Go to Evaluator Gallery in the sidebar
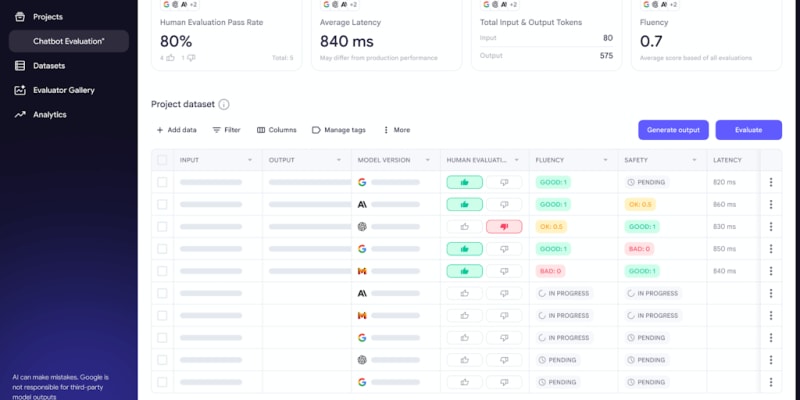800x400 pixels. [63, 90]
